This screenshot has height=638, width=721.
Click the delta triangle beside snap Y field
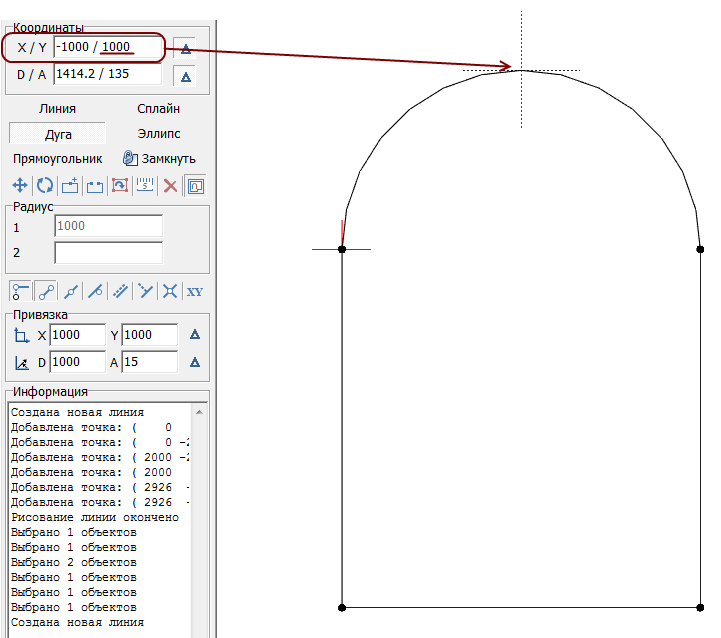click(x=195, y=335)
